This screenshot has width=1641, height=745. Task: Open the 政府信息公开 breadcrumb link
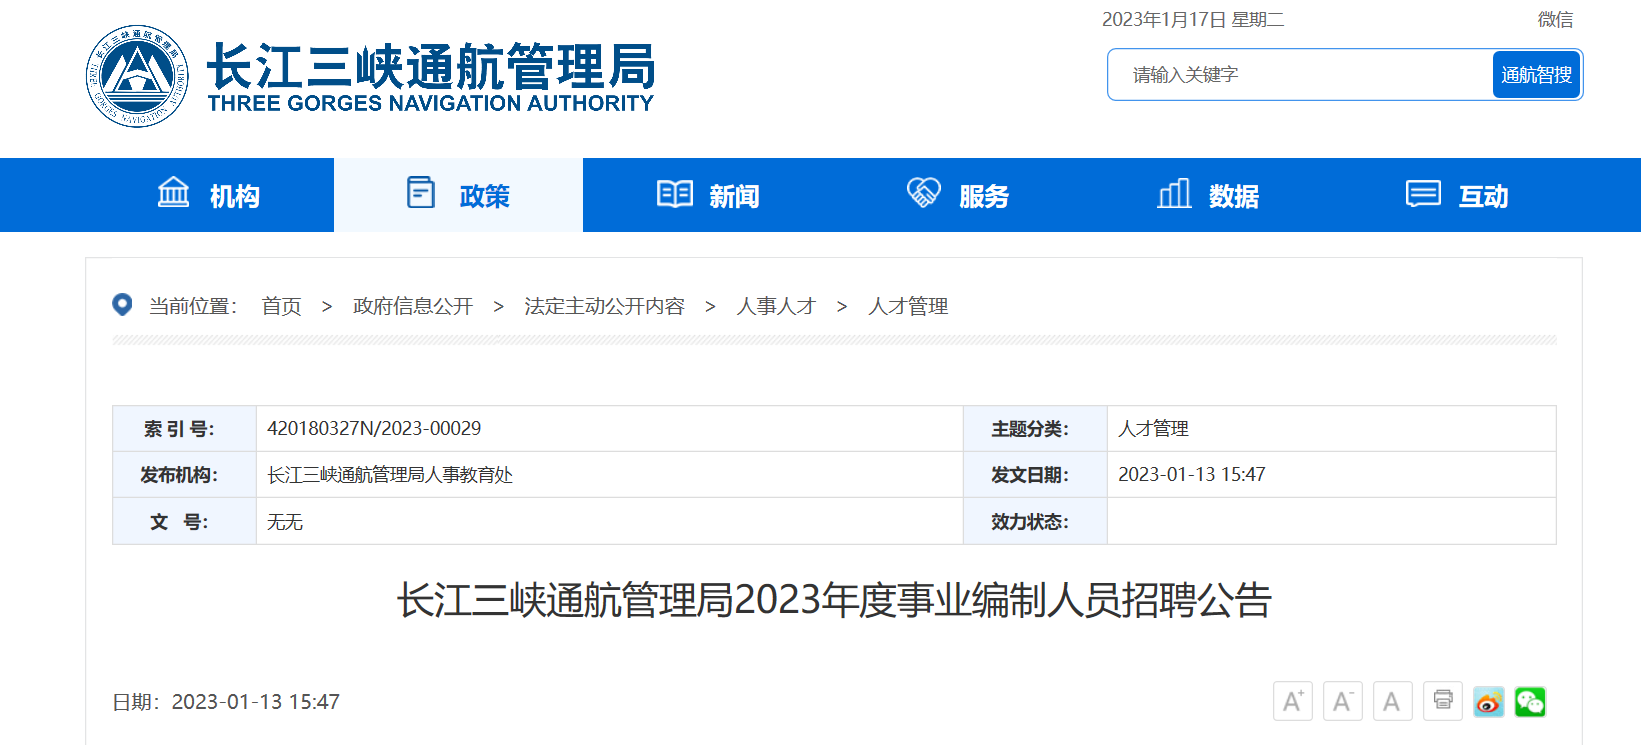click(413, 306)
